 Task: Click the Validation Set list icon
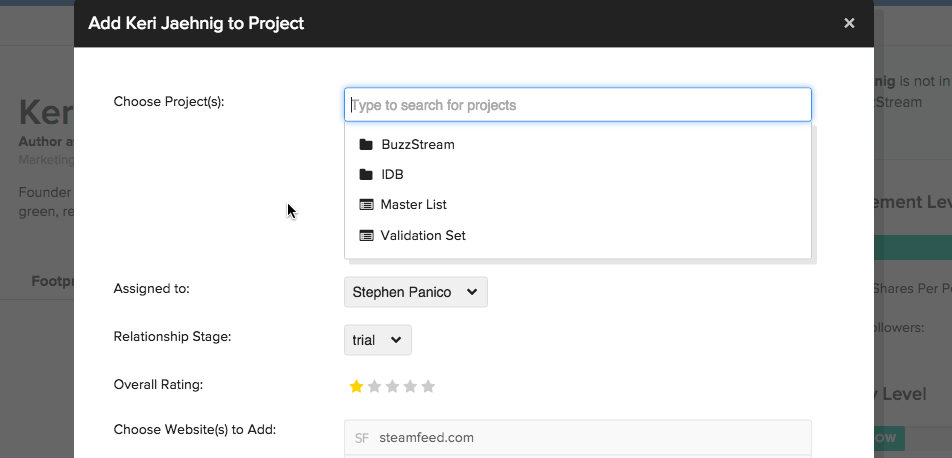[366, 236]
